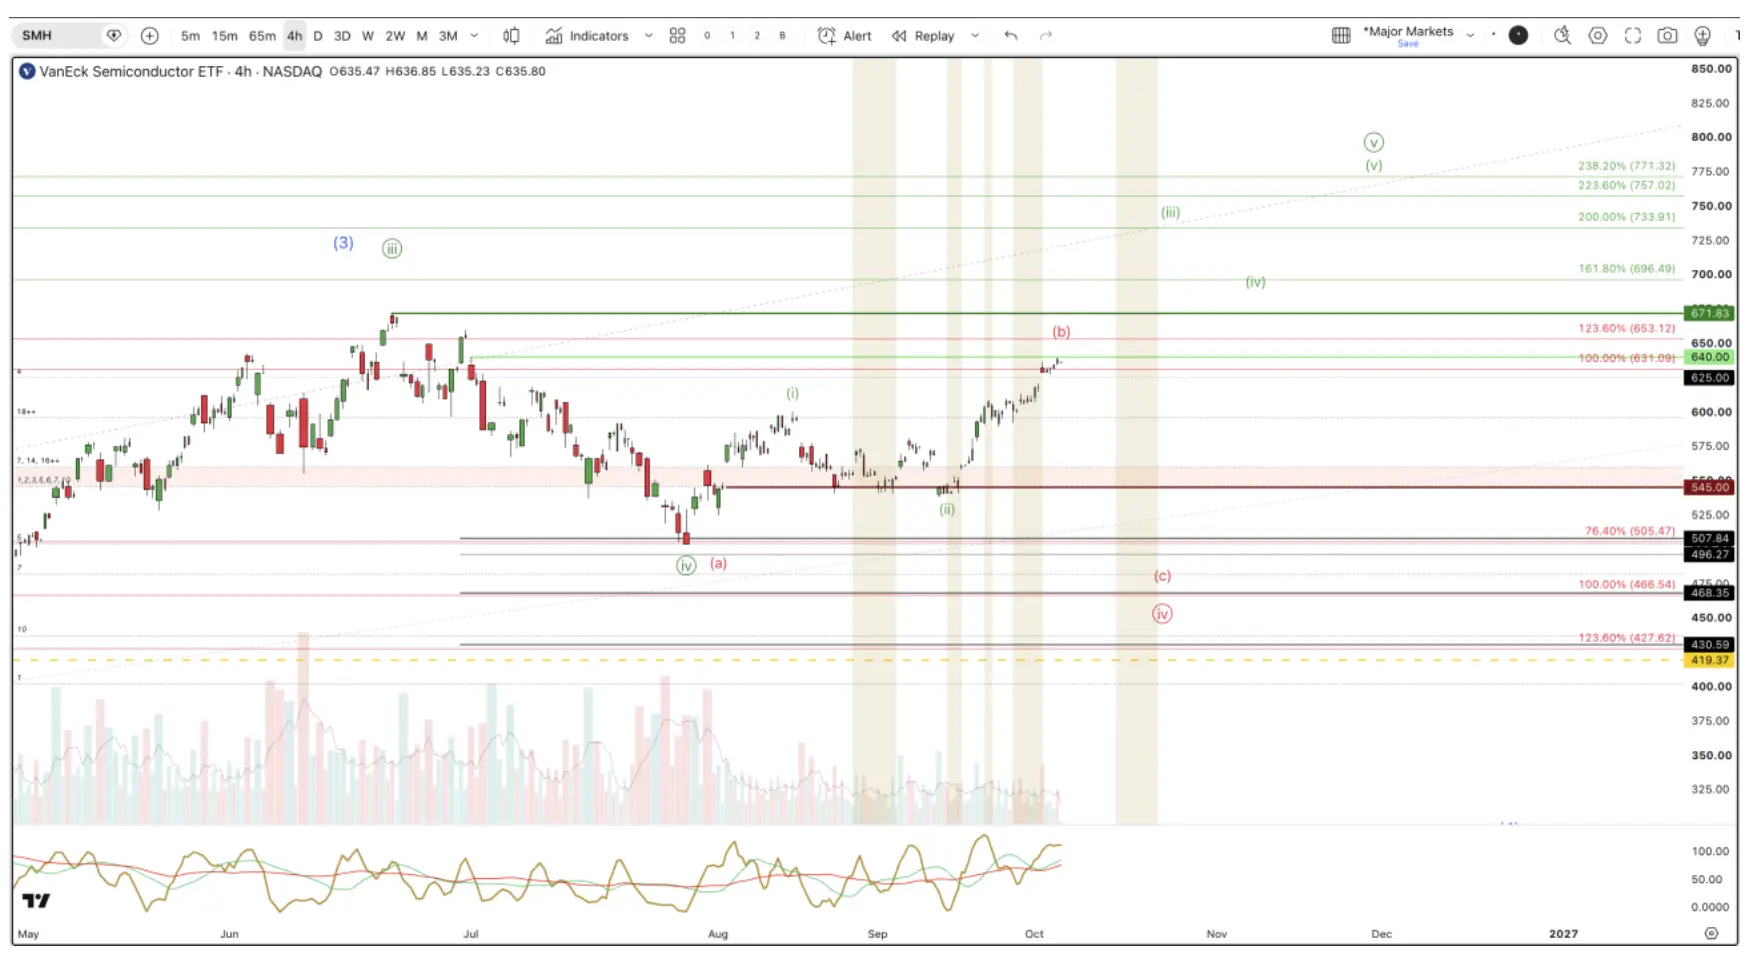Image resolution: width=1750 pixels, height=956 pixels.
Task: Switch to the D daily timeframe
Action: pos(318,36)
